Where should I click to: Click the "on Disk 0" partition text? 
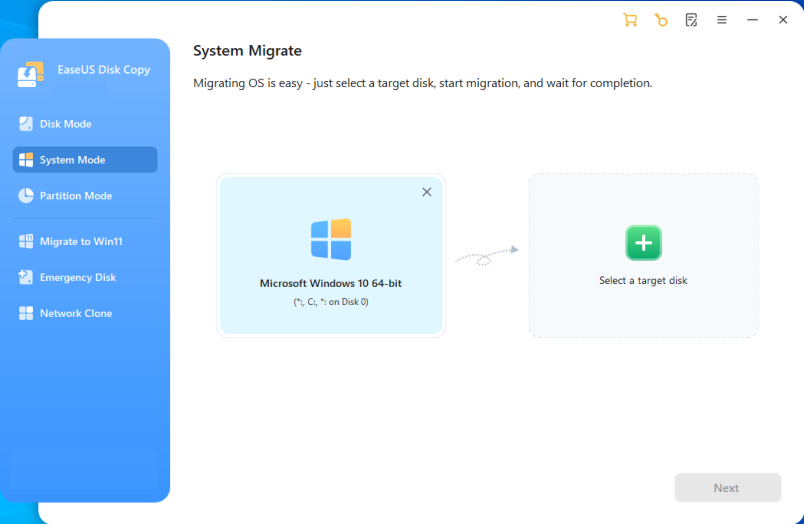click(348, 302)
